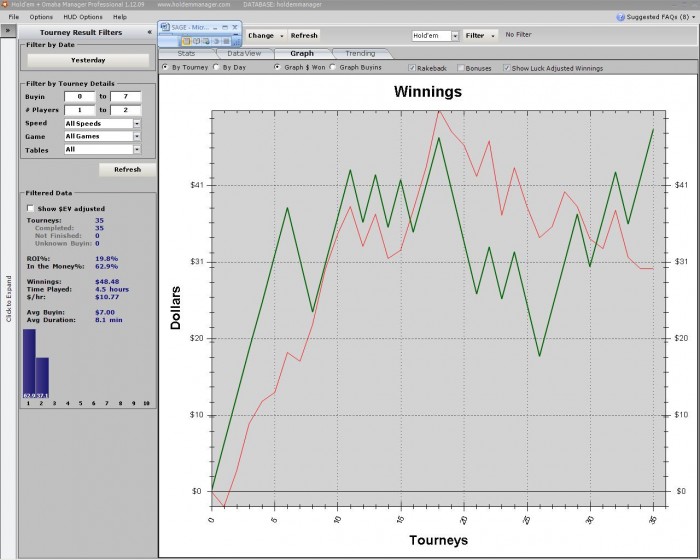Click the Yesterday date filter button

(88, 60)
